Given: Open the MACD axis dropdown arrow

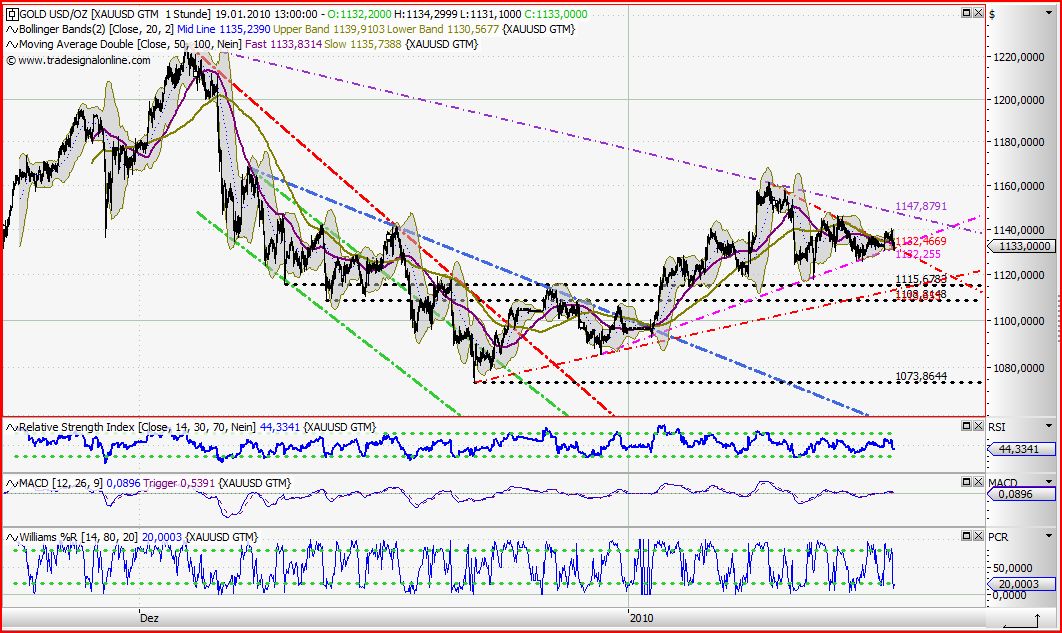Looking at the screenshot, I should click(x=1051, y=483).
